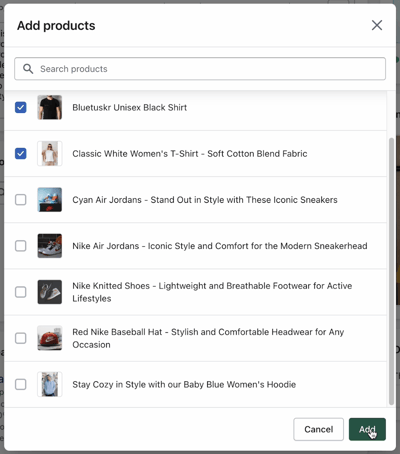Viewport: 400px width, 454px height.
Task: Click the Cancel button
Action: [318, 429]
